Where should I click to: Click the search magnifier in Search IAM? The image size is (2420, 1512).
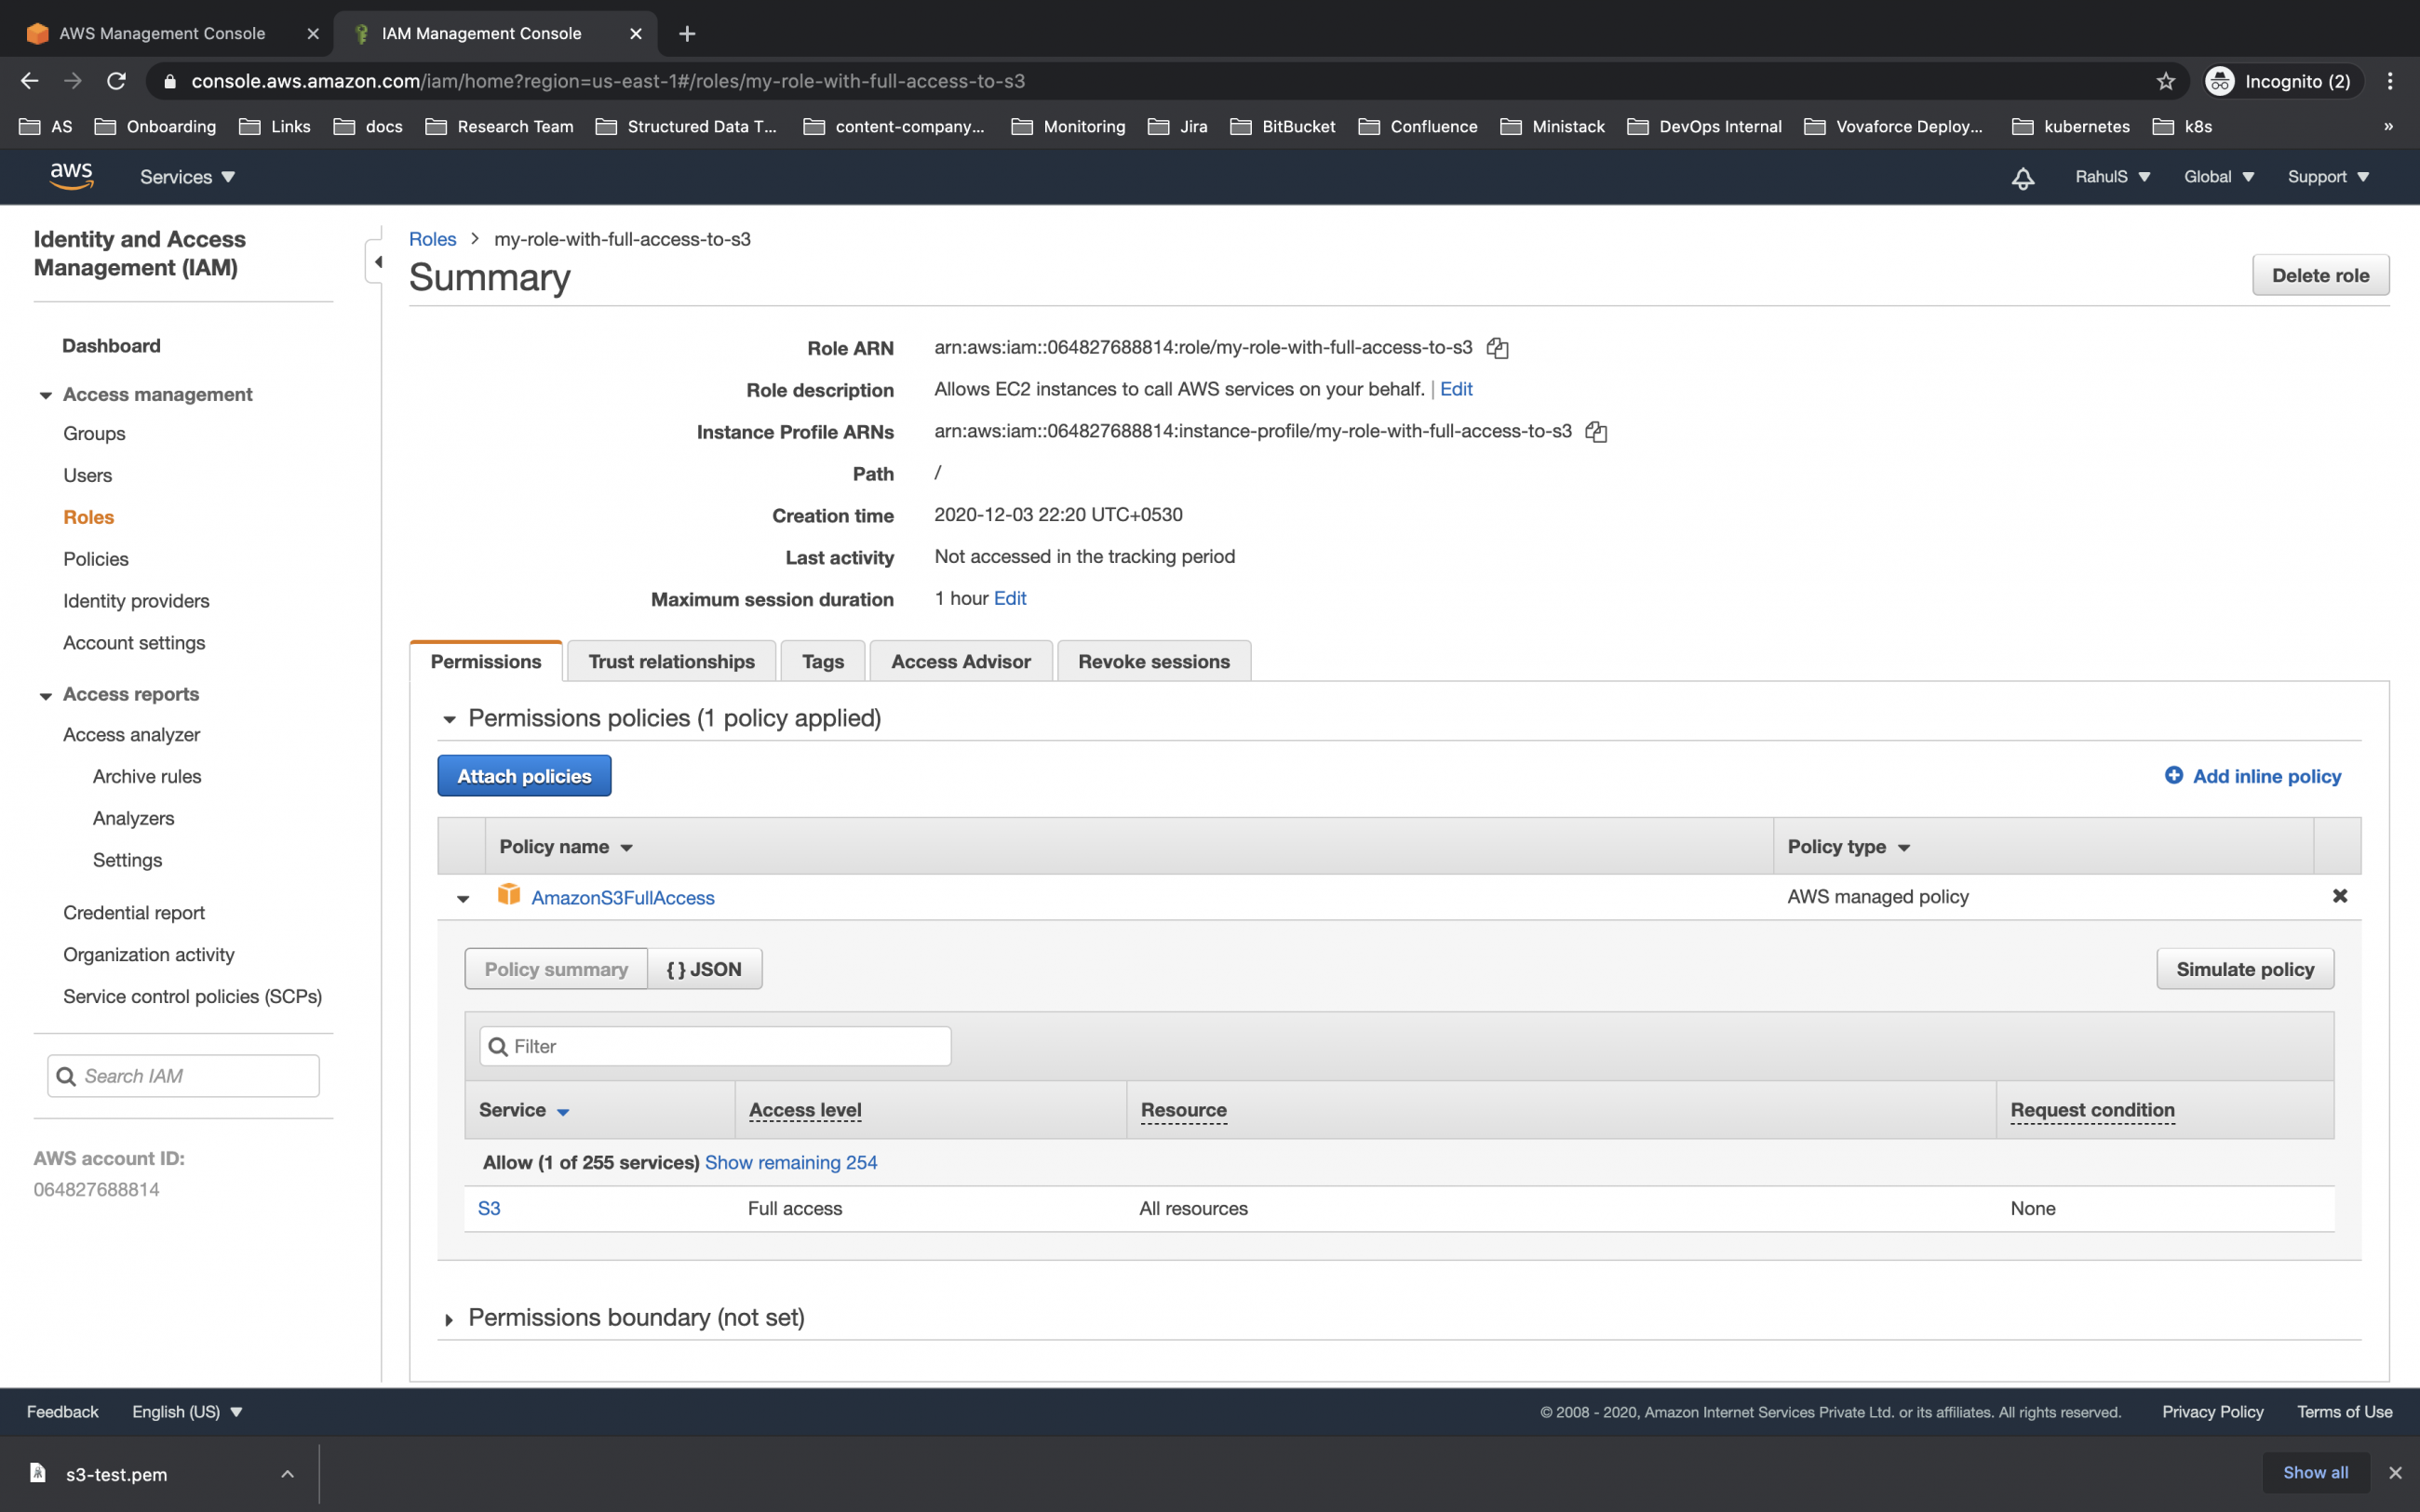click(x=66, y=1076)
